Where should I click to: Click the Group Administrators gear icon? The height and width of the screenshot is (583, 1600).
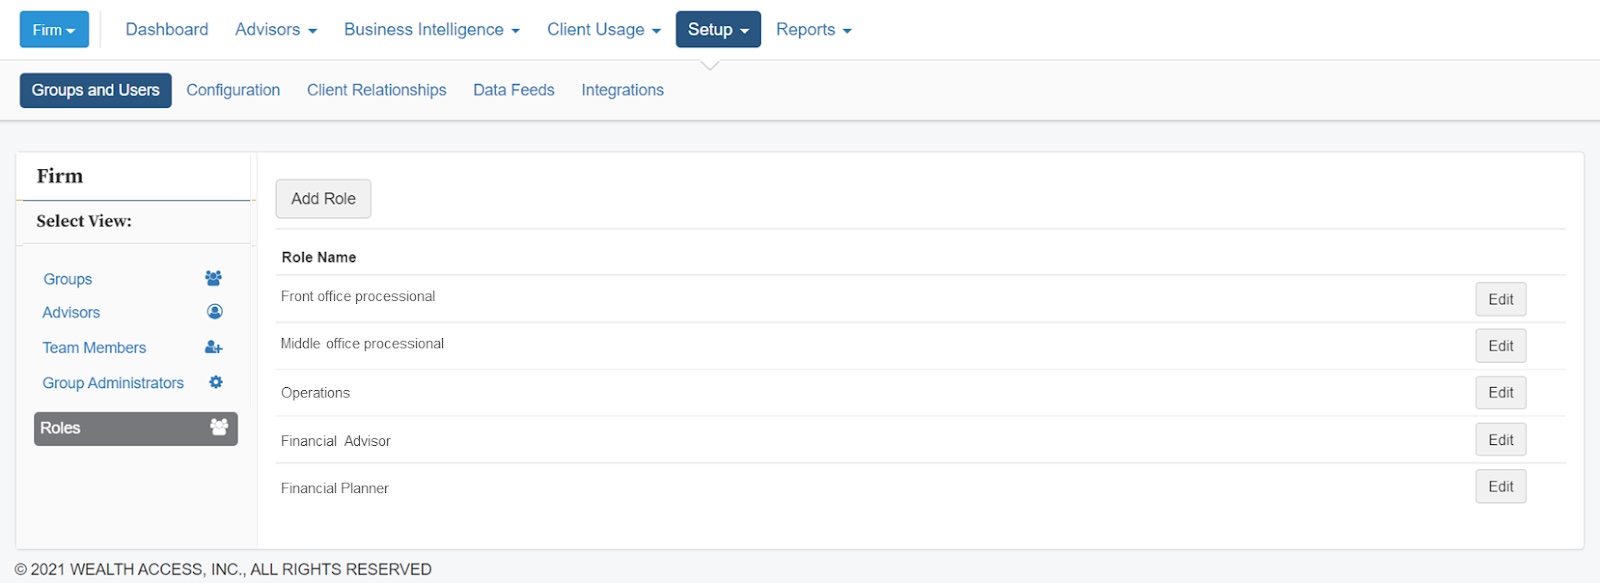tap(215, 382)
